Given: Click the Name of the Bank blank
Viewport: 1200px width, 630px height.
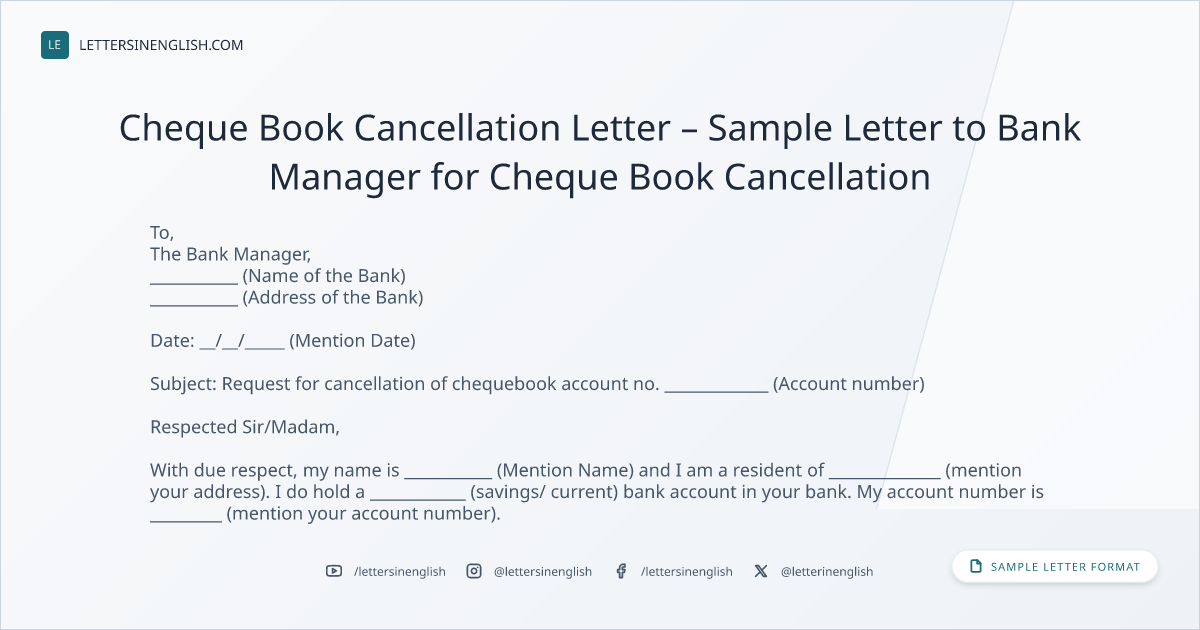Looking at the screenshot, I should point(194,278).
